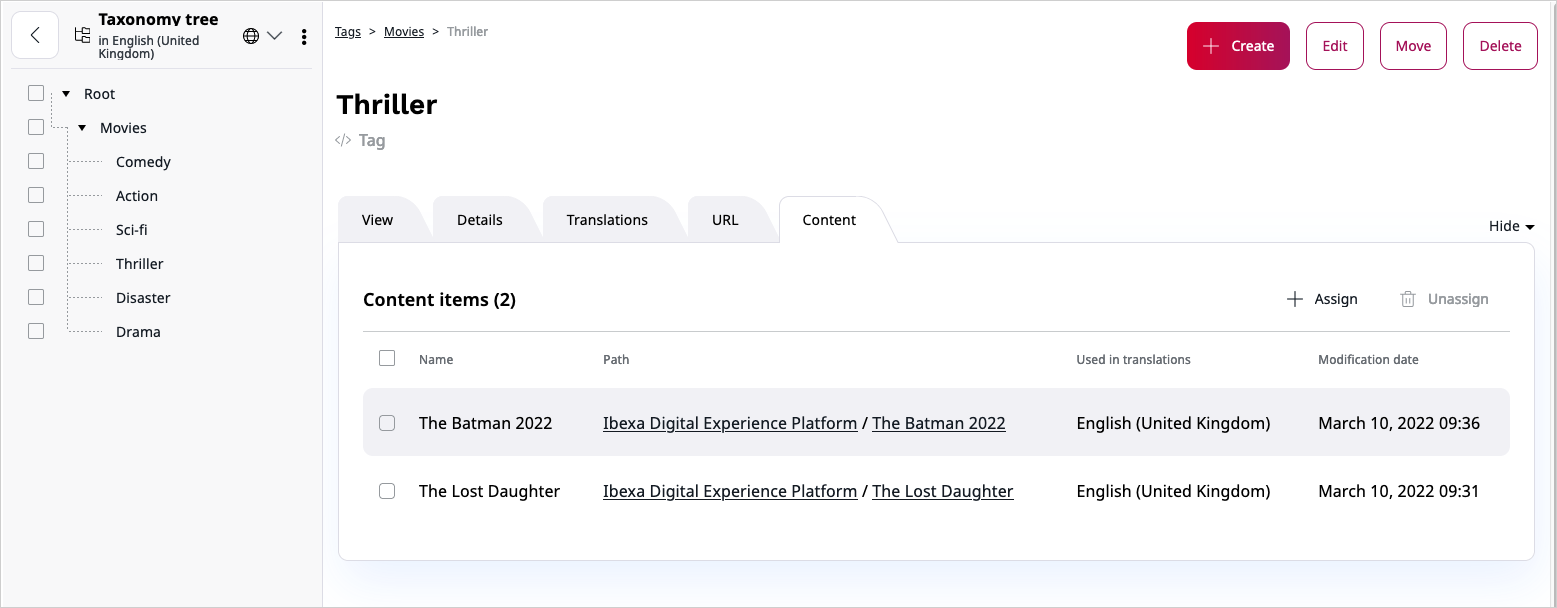Click the code icon beside Tag label
The width and height of the screenshot is (1557, 608).
(x=343, y=140)
